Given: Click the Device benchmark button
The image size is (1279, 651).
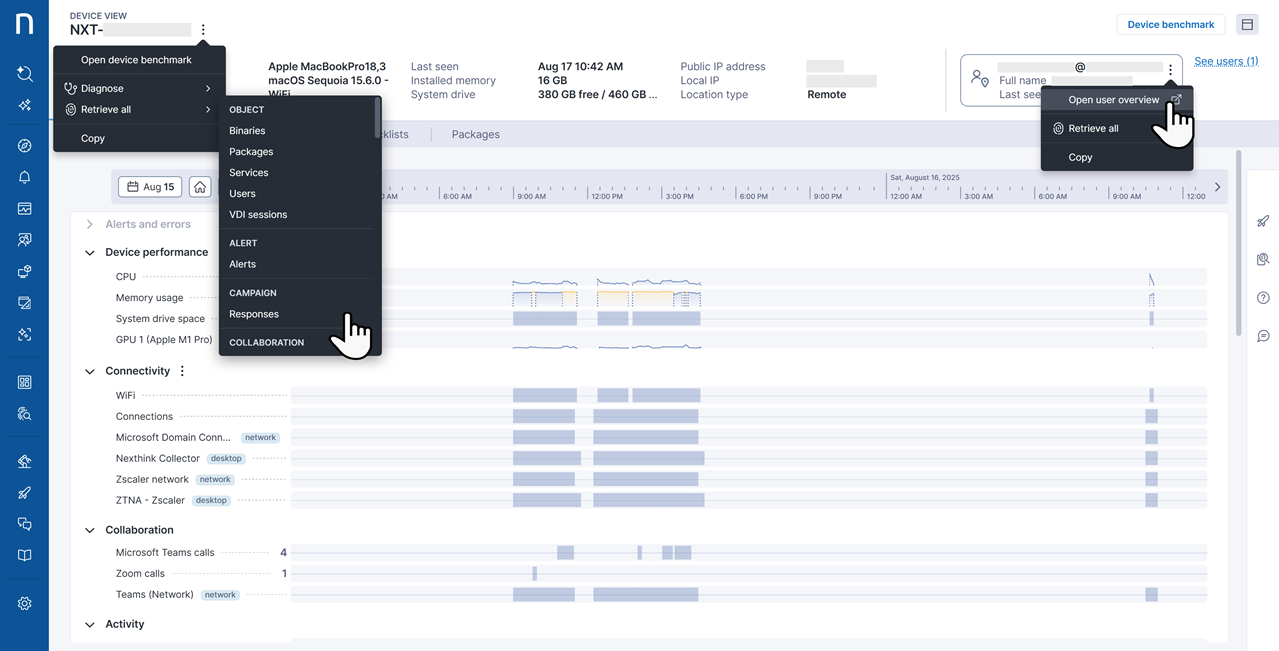Looking at the screenshot, I should coord(1170,25).
